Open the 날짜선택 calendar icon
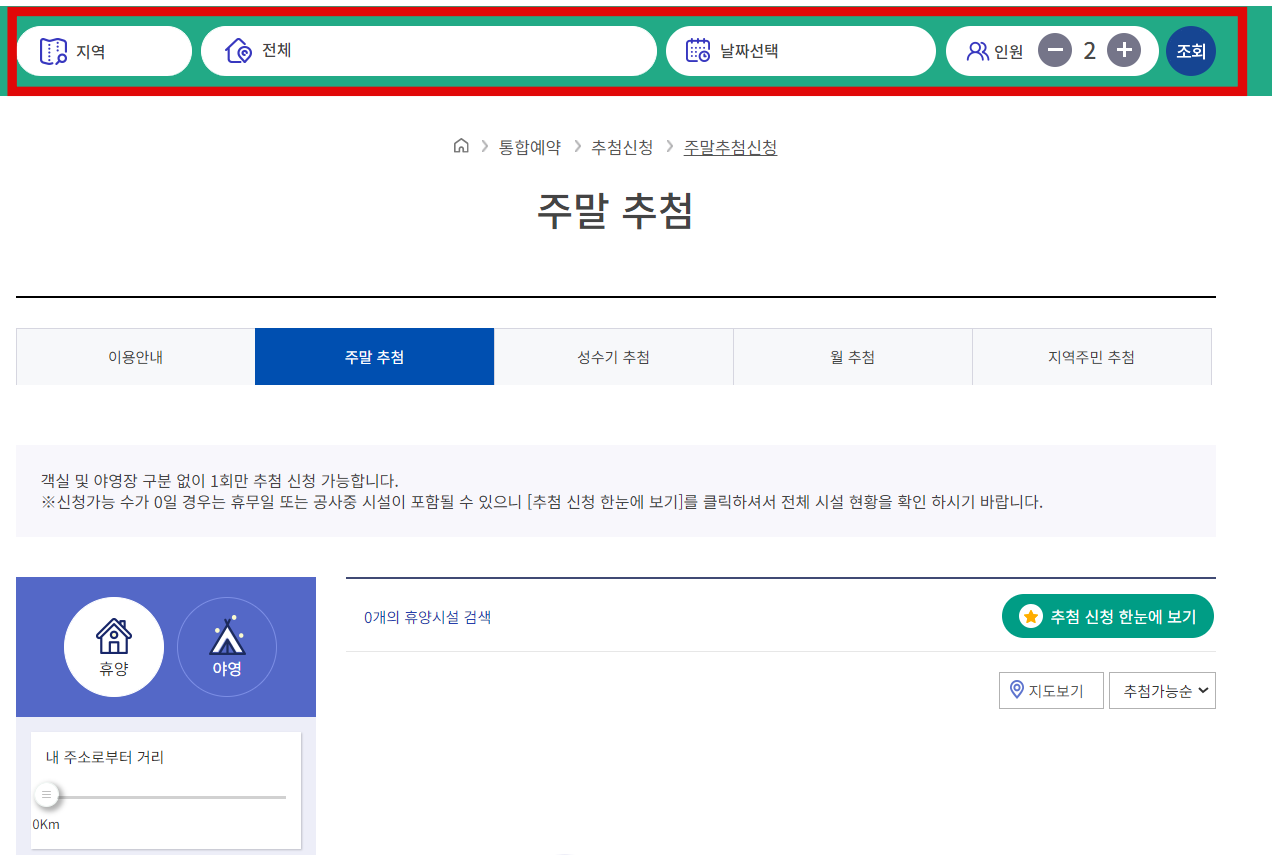 point(697,50)
